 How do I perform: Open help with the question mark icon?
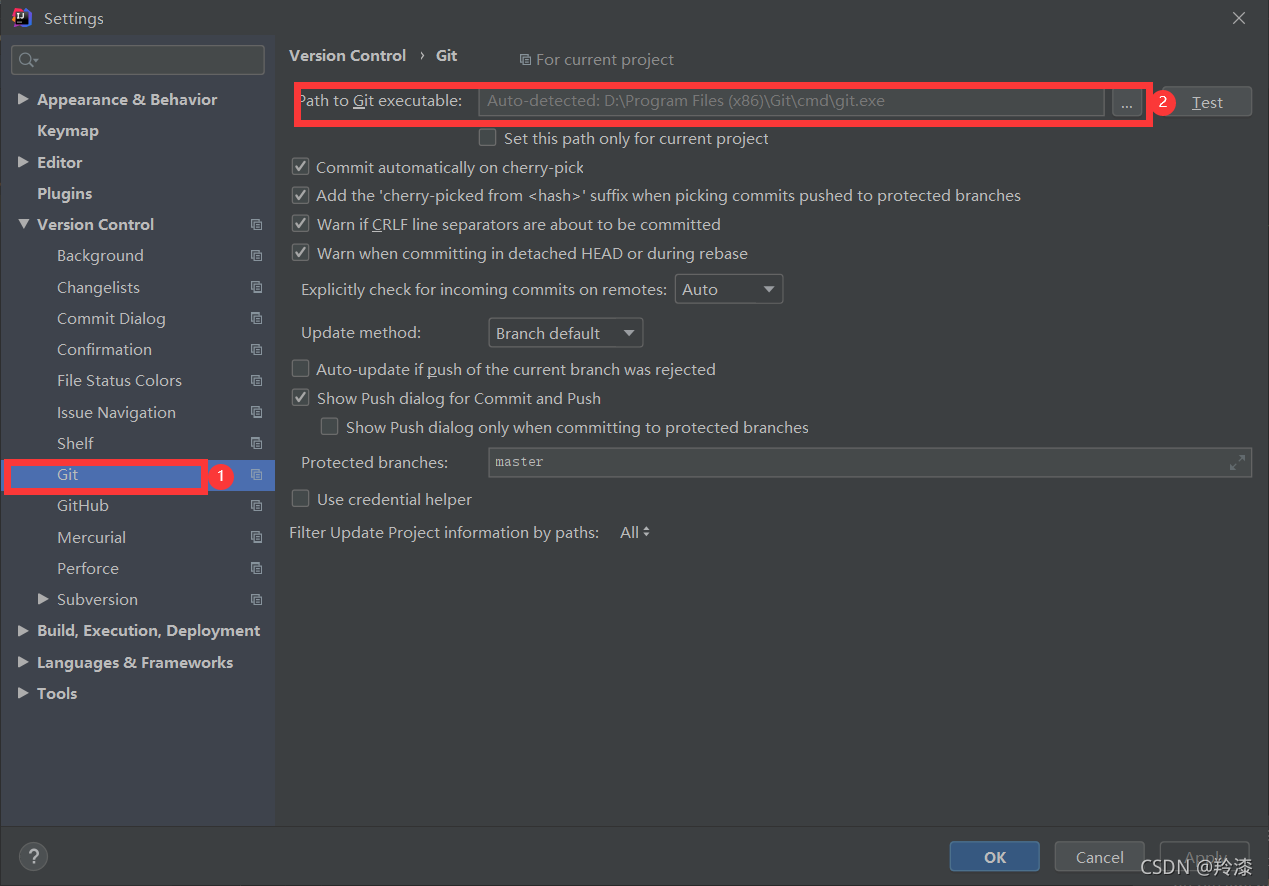click(33, 857)
